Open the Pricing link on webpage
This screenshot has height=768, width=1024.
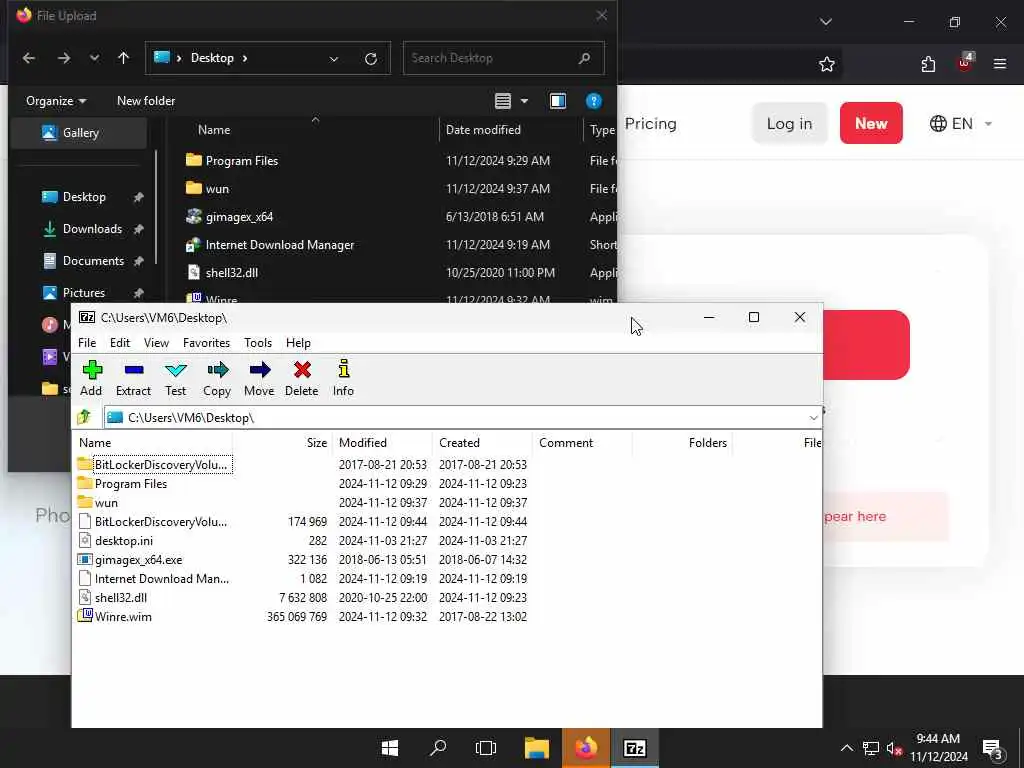click(650, 123)
